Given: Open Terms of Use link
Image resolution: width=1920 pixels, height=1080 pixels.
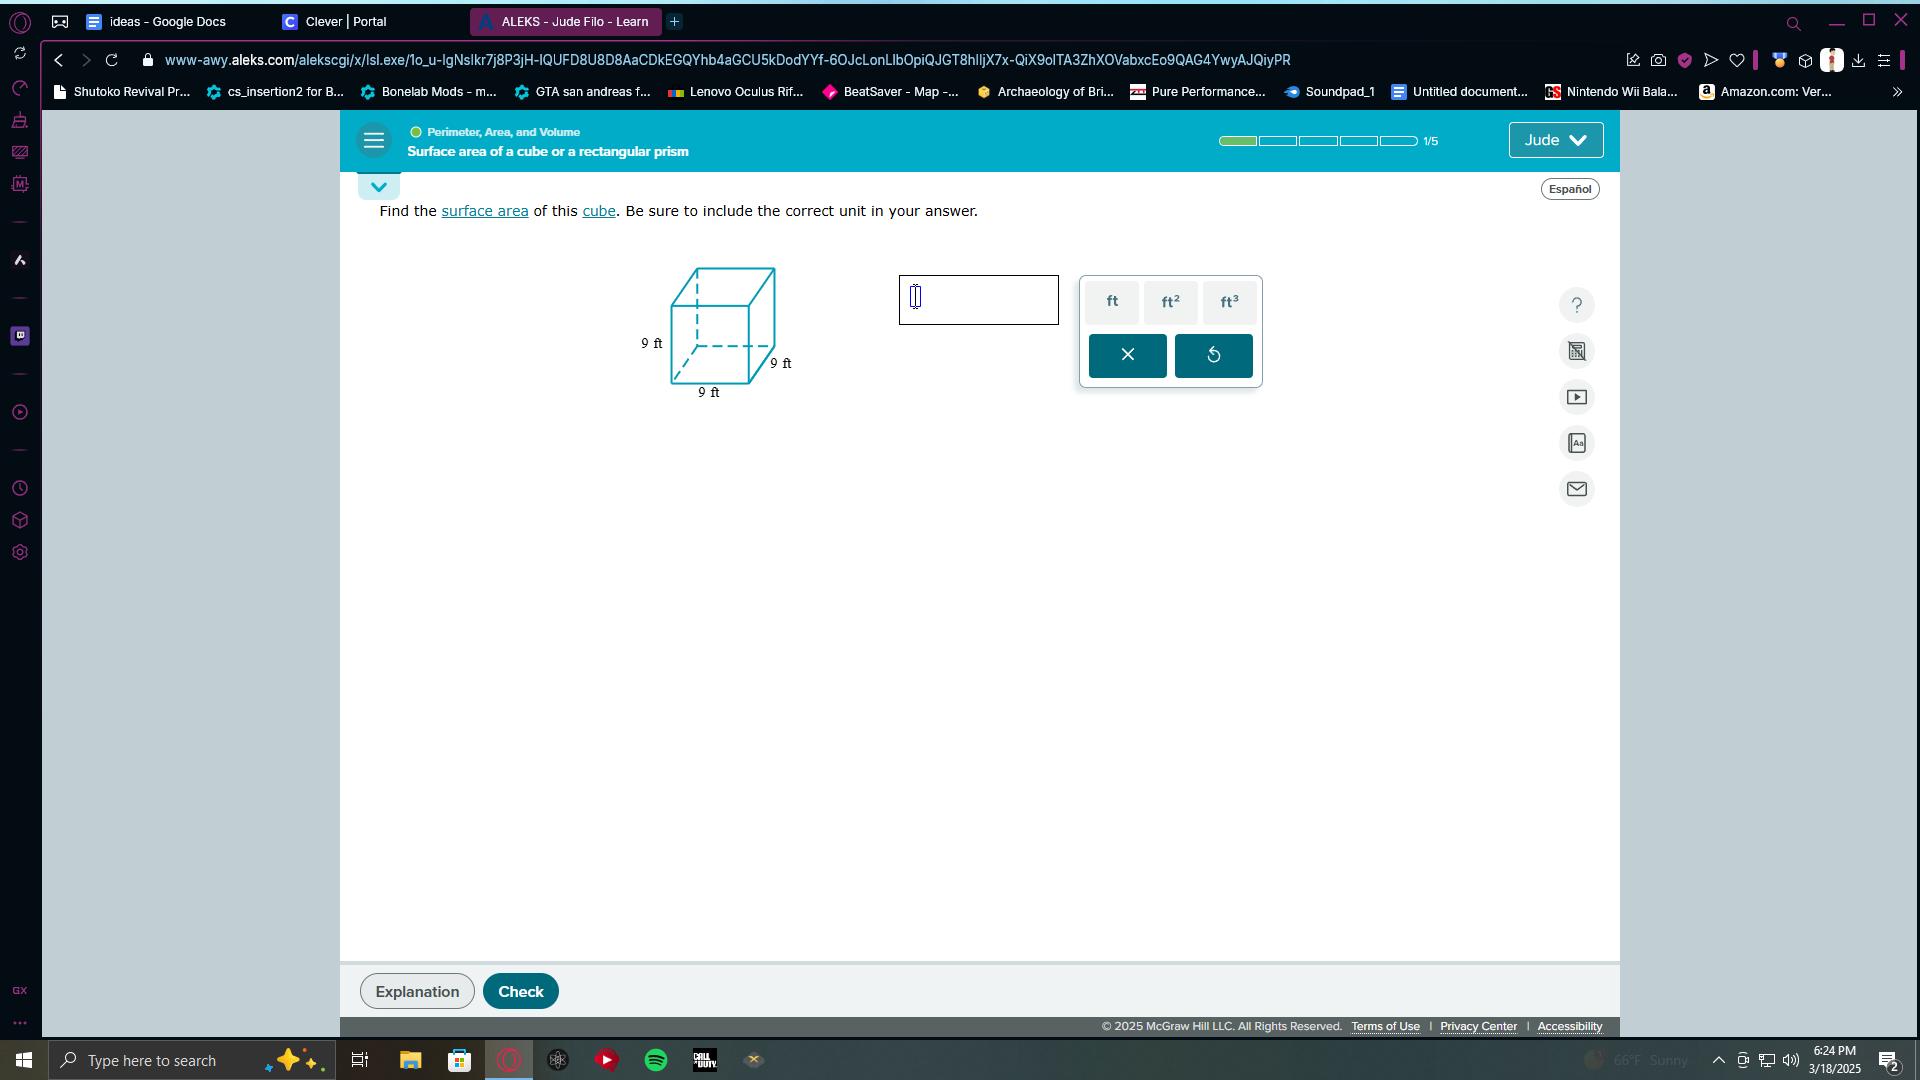Looking at the screenshot, I should click(x=1386, y=1027).
